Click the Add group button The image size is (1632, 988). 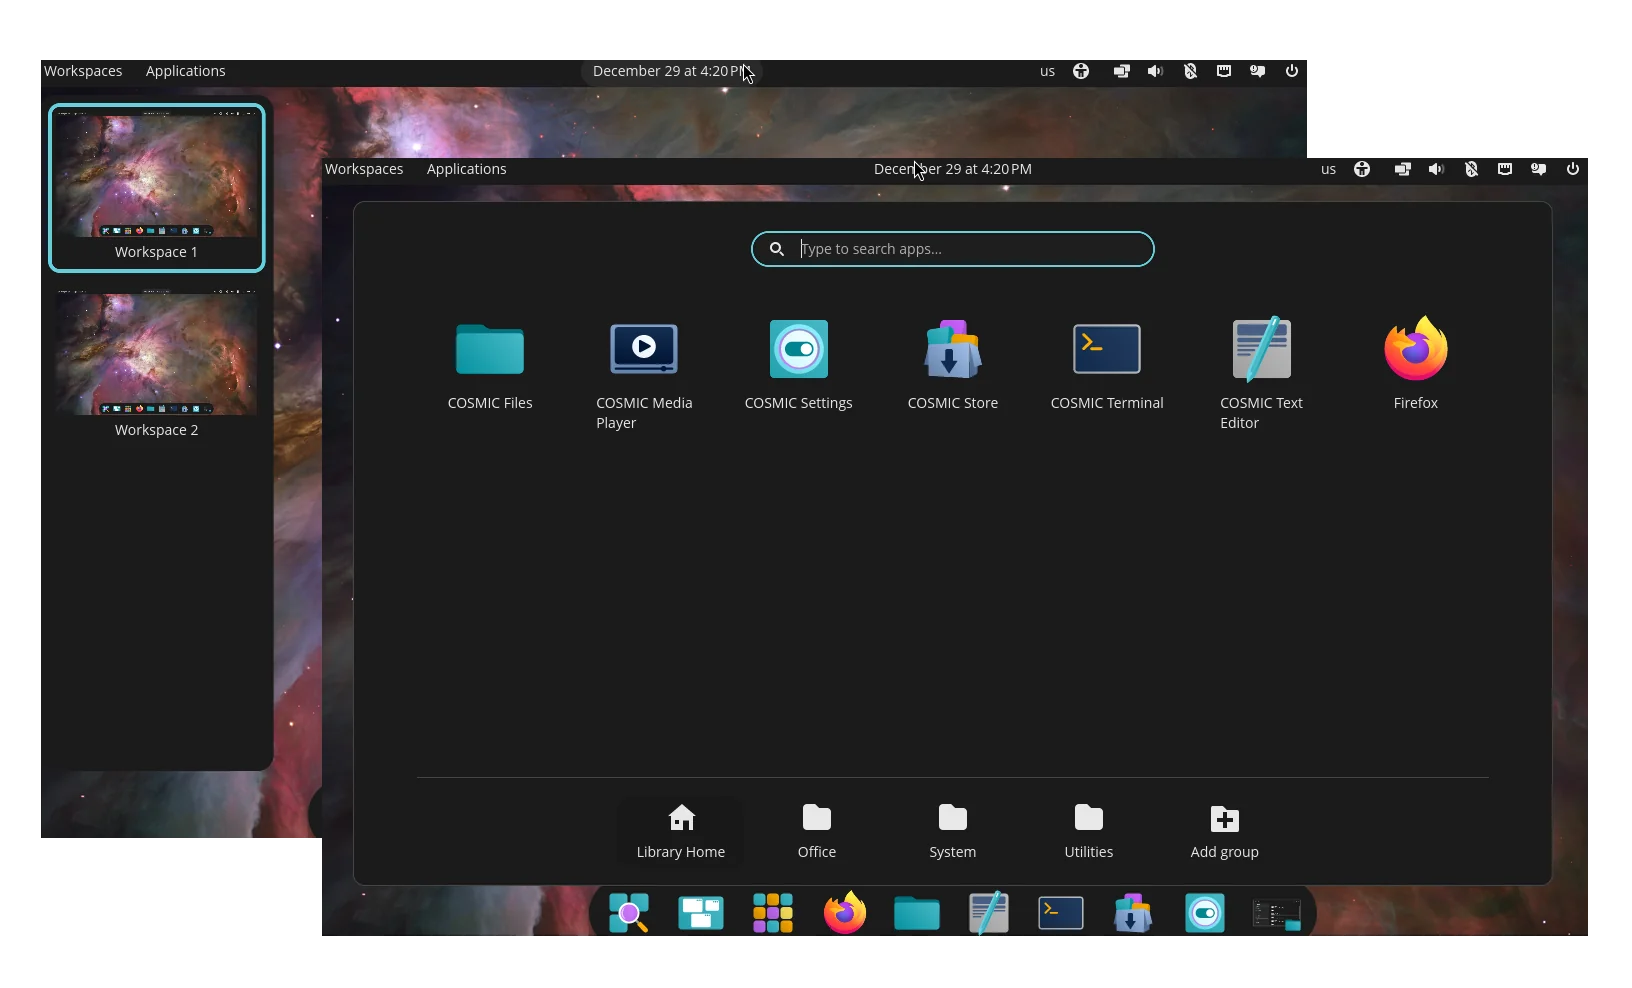point(1225,831)
